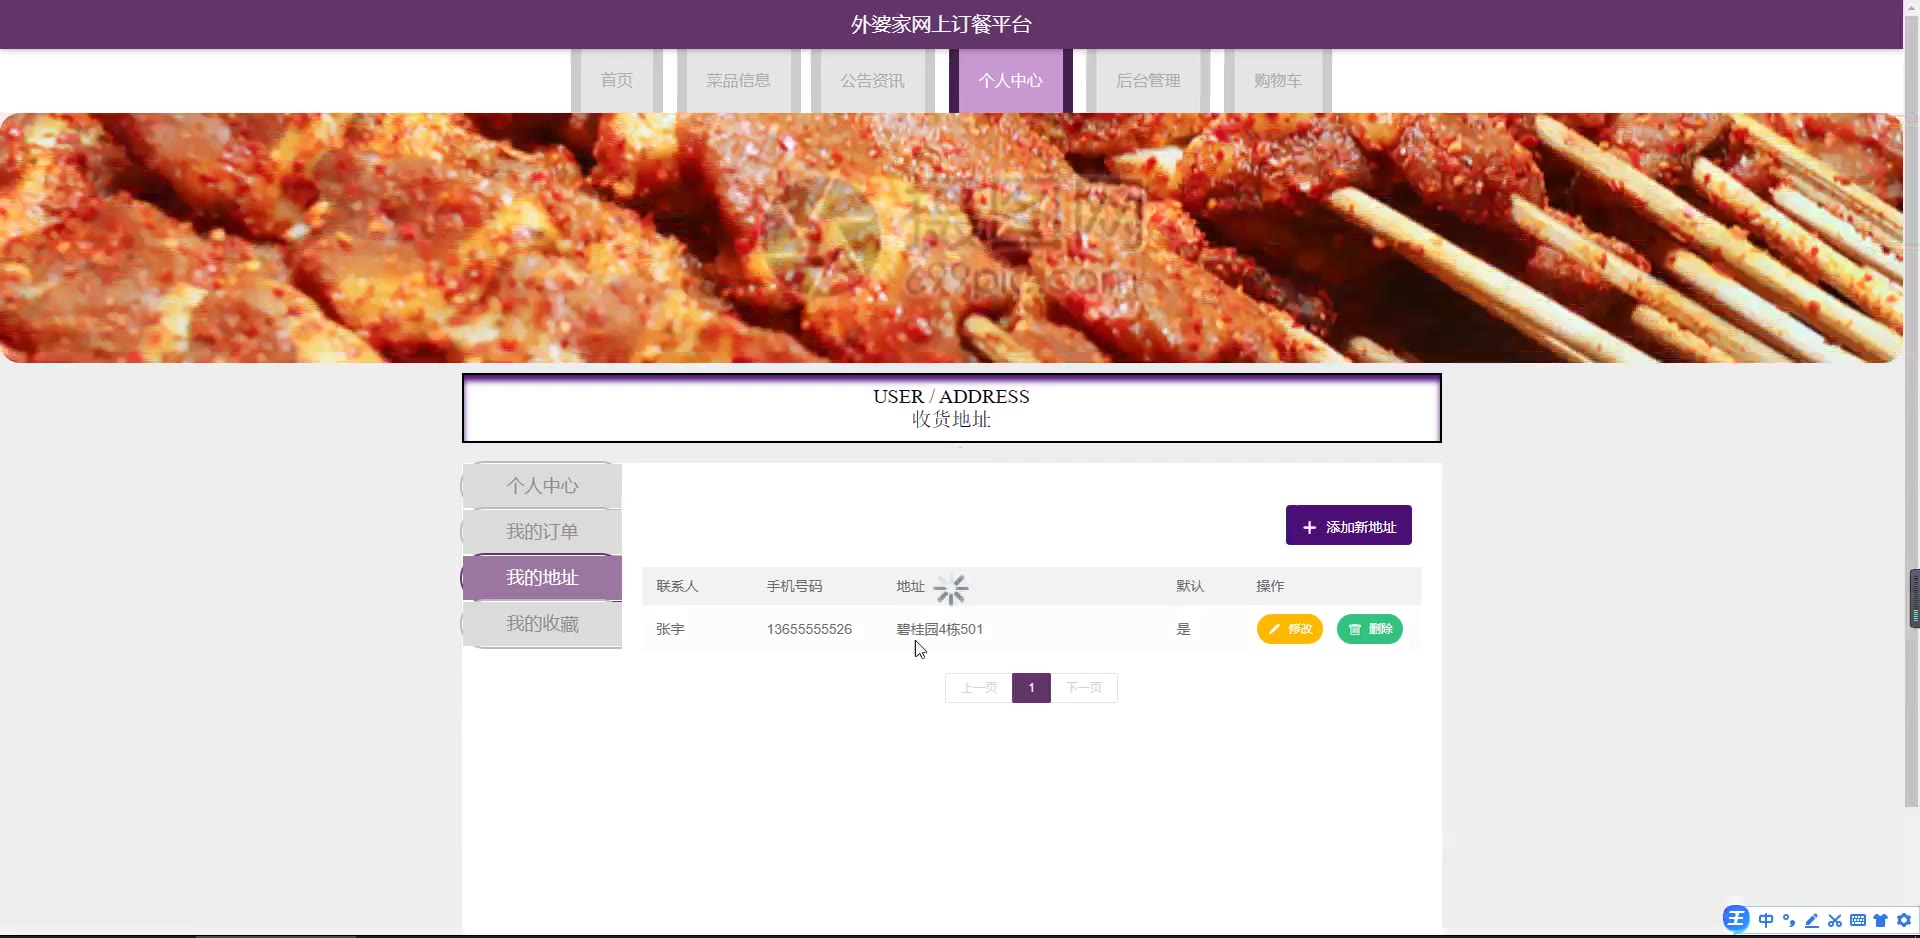Click 删除 for 张宇's address
This screenshot has height=938, width=1920.
tap(1370, 629)
